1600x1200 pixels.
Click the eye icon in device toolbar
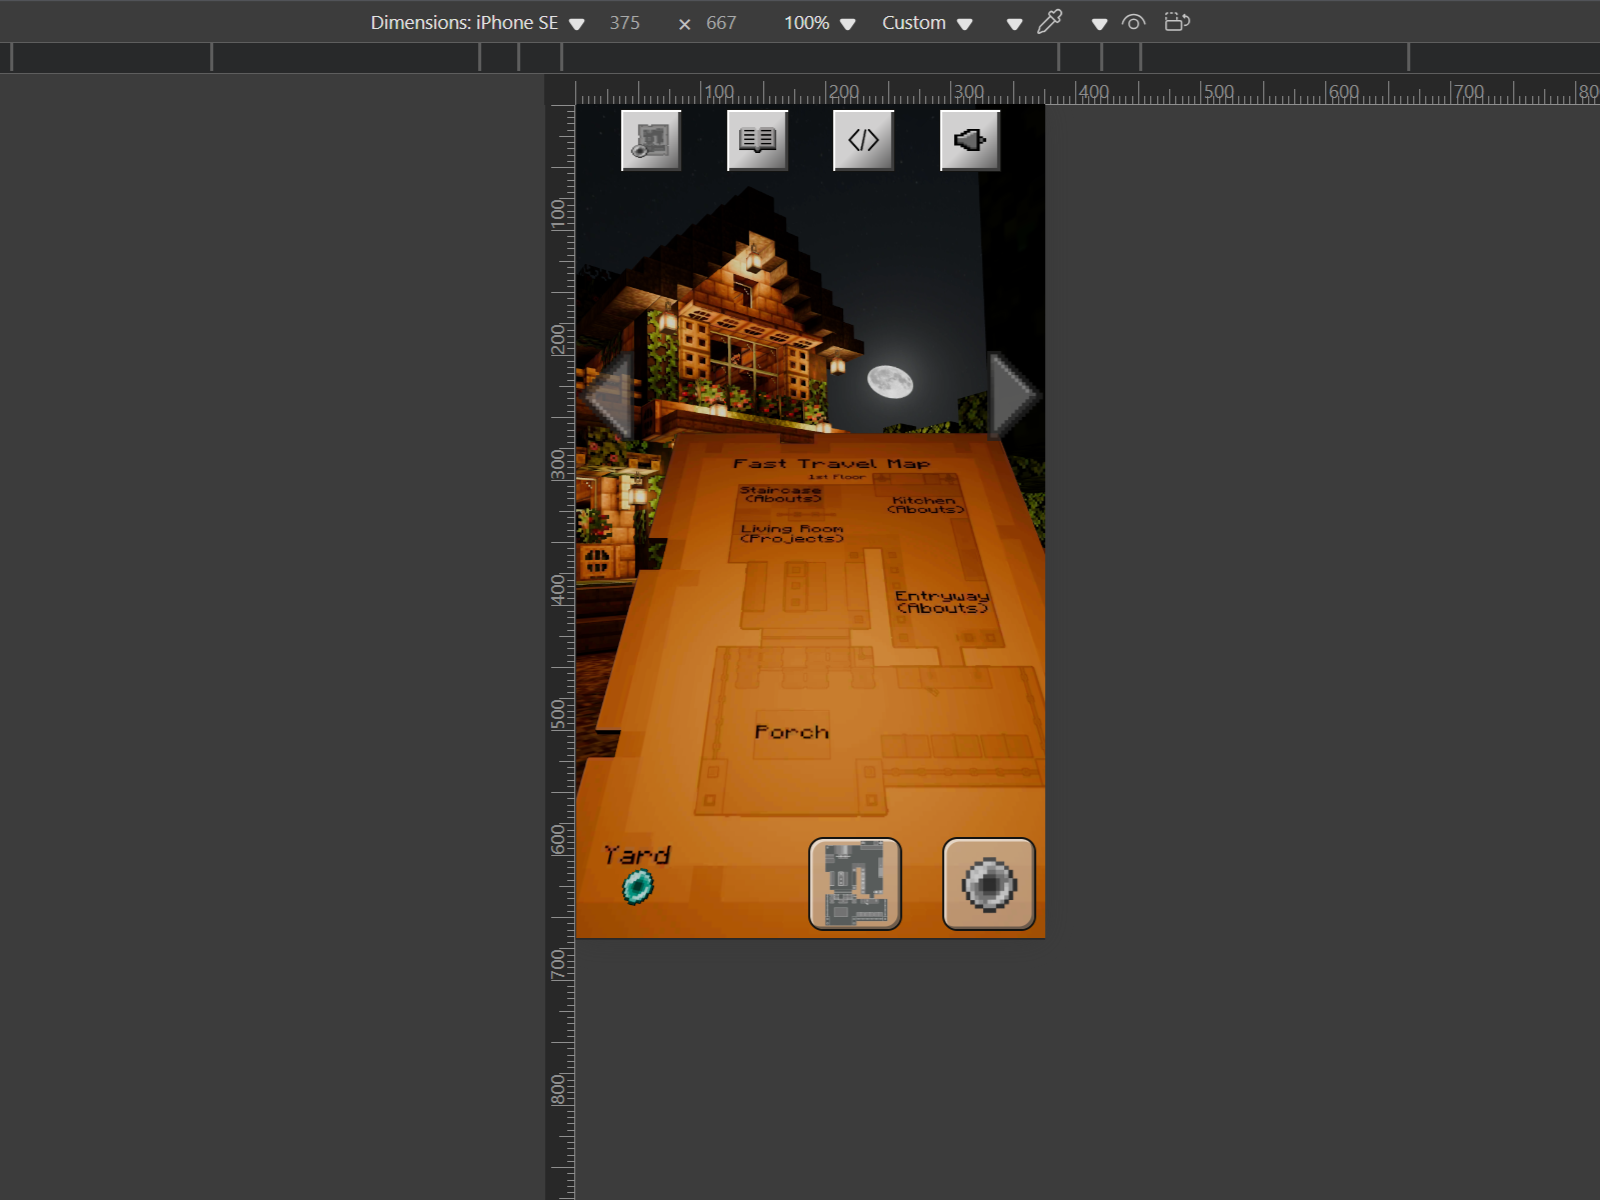pos(1133,22)
